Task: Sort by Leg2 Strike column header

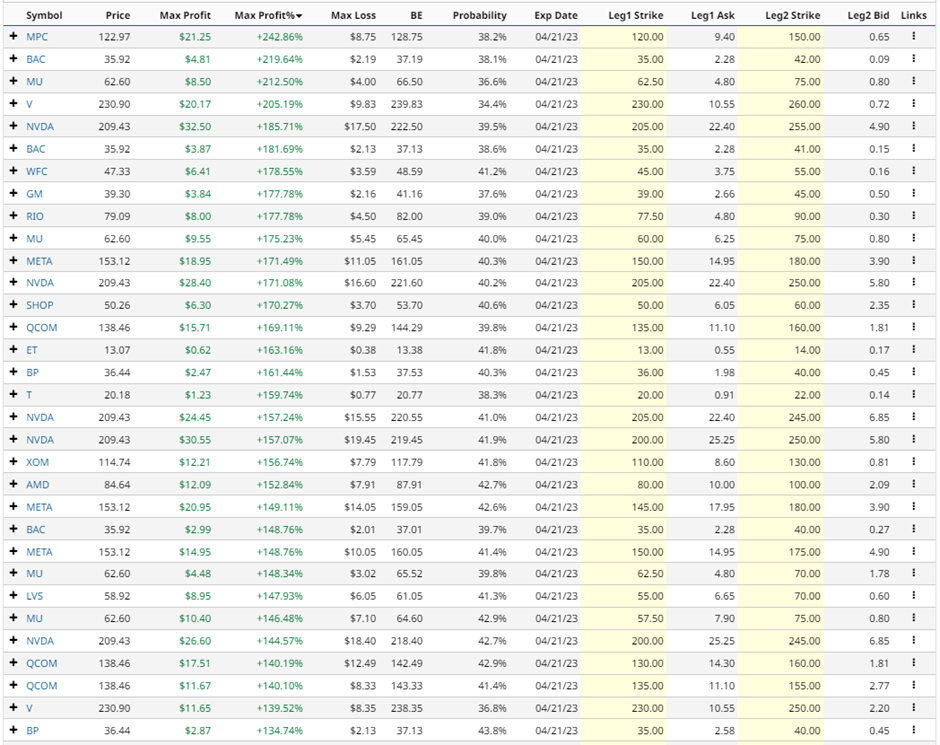Action: (x=793, y=16)
